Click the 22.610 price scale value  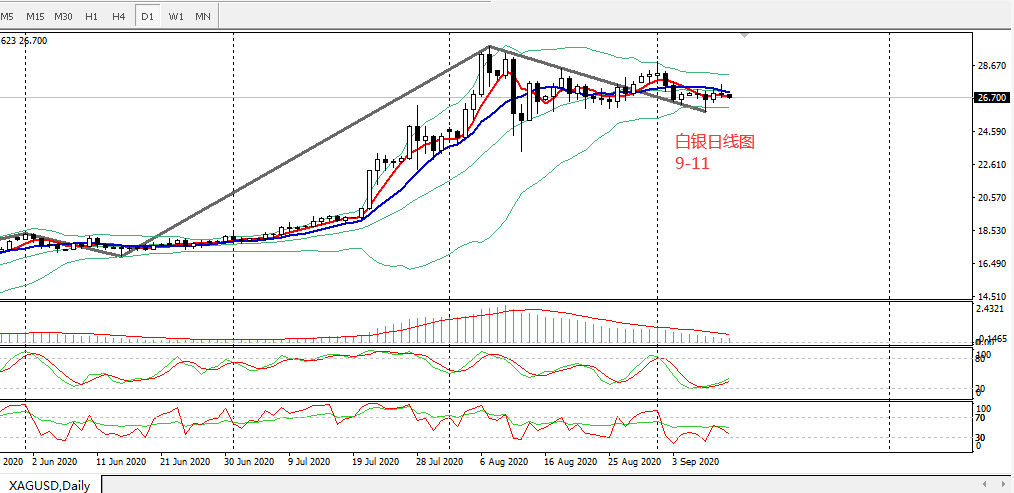[993, 164]
